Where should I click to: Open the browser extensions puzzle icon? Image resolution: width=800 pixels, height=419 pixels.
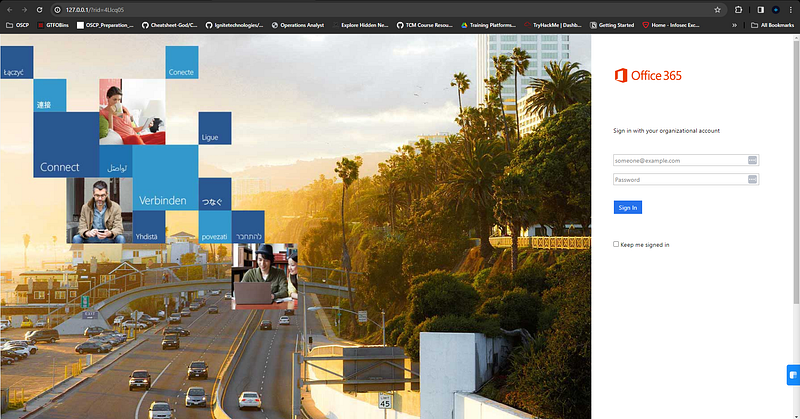[x=738, y=10]
